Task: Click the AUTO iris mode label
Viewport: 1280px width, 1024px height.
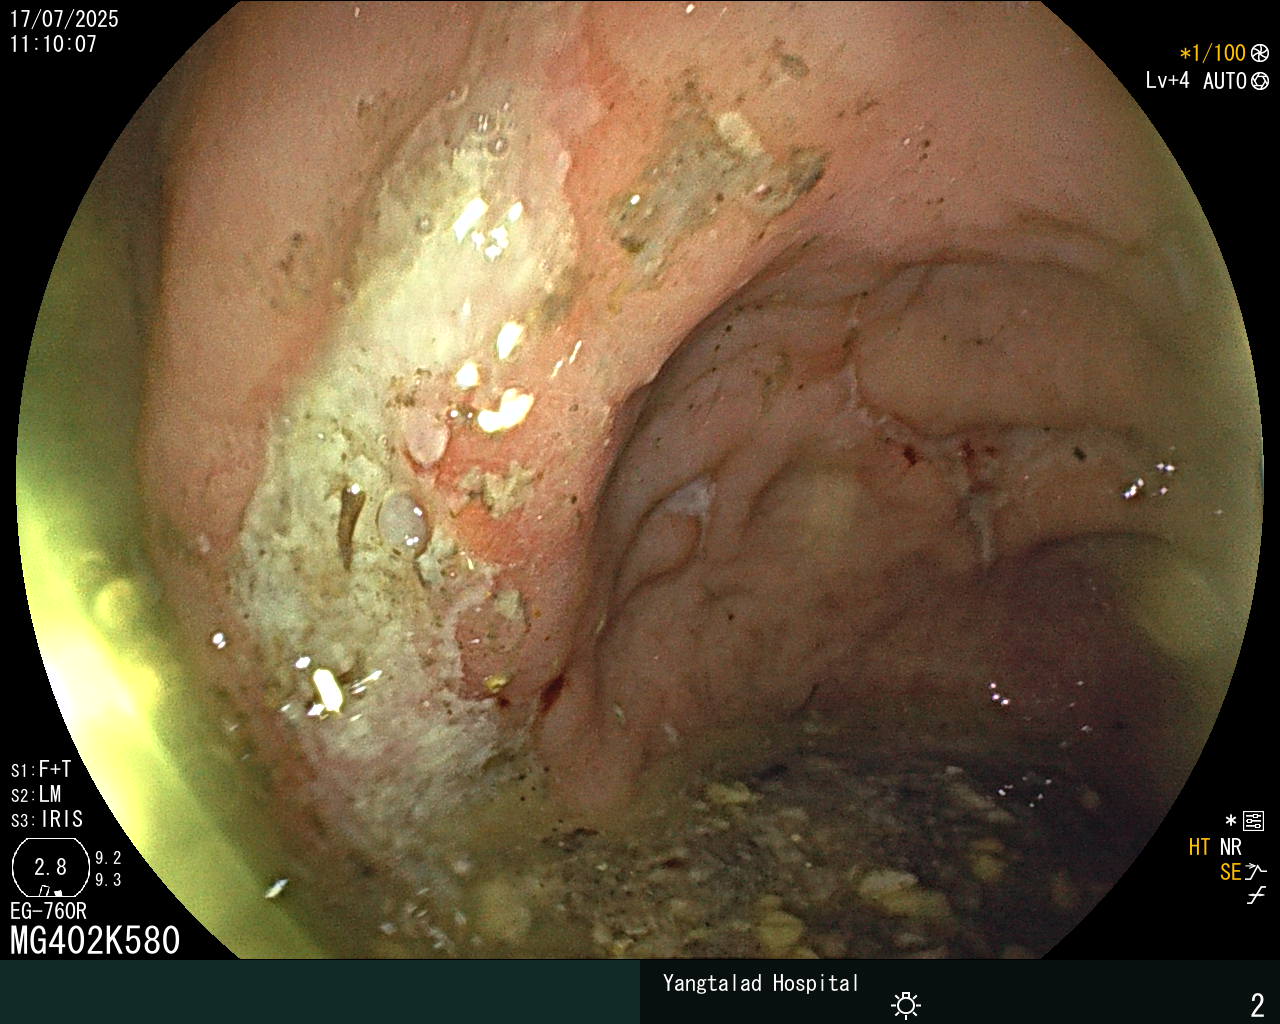Action: 1224,81
